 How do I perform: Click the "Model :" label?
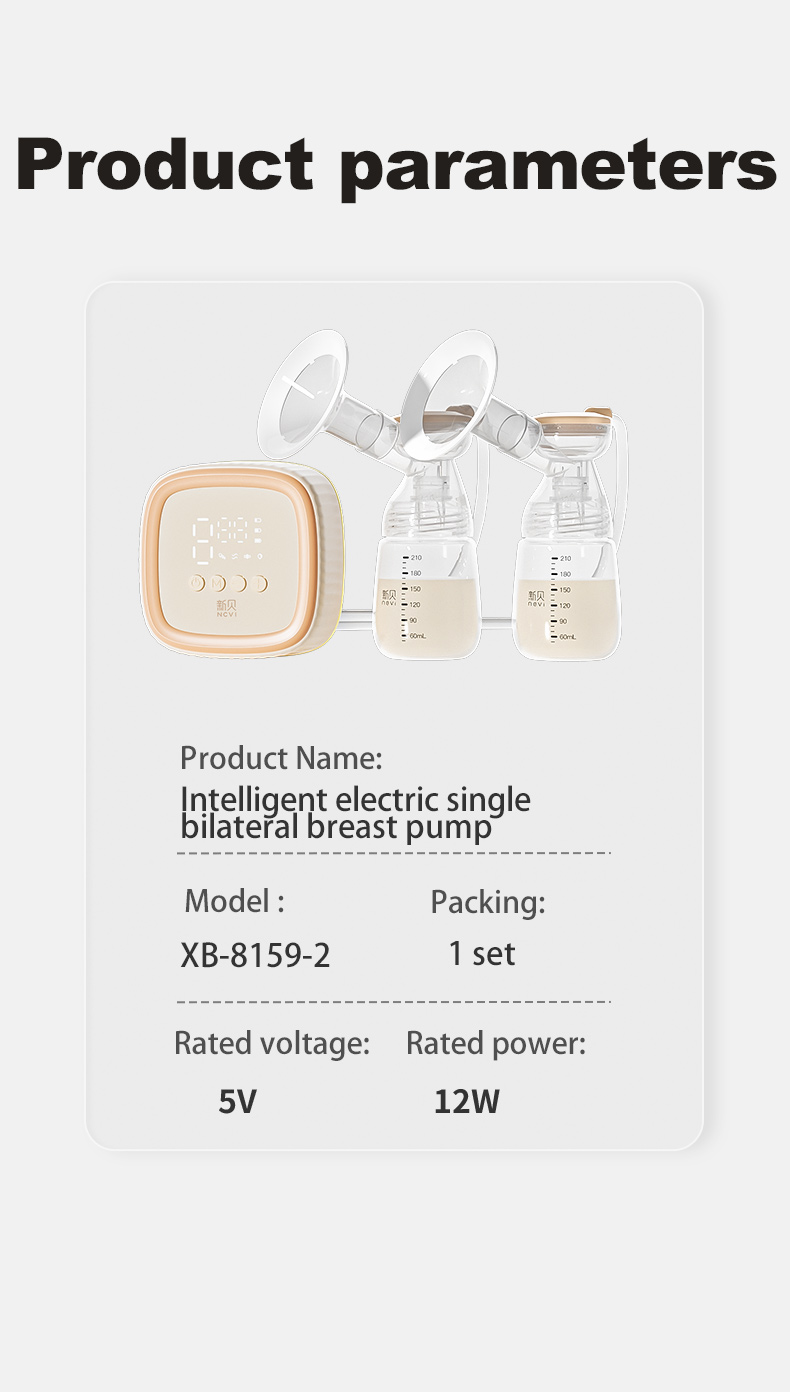click(234, 901)
